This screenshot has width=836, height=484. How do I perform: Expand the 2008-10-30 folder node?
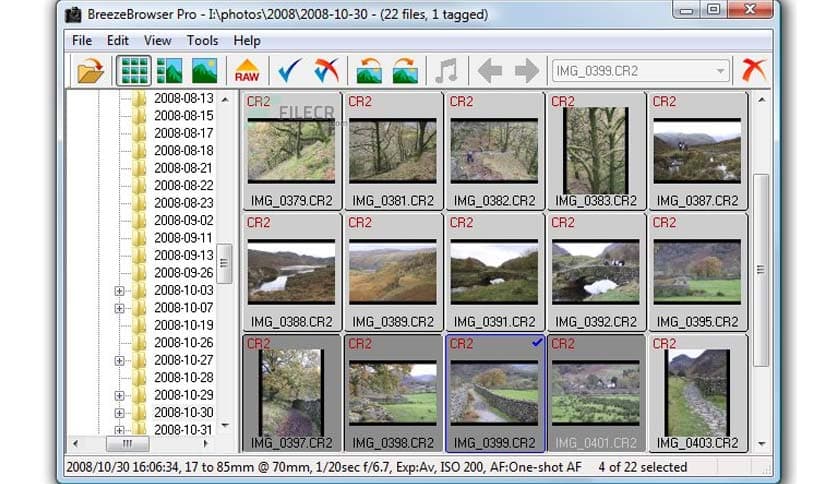tap(119, 413)
